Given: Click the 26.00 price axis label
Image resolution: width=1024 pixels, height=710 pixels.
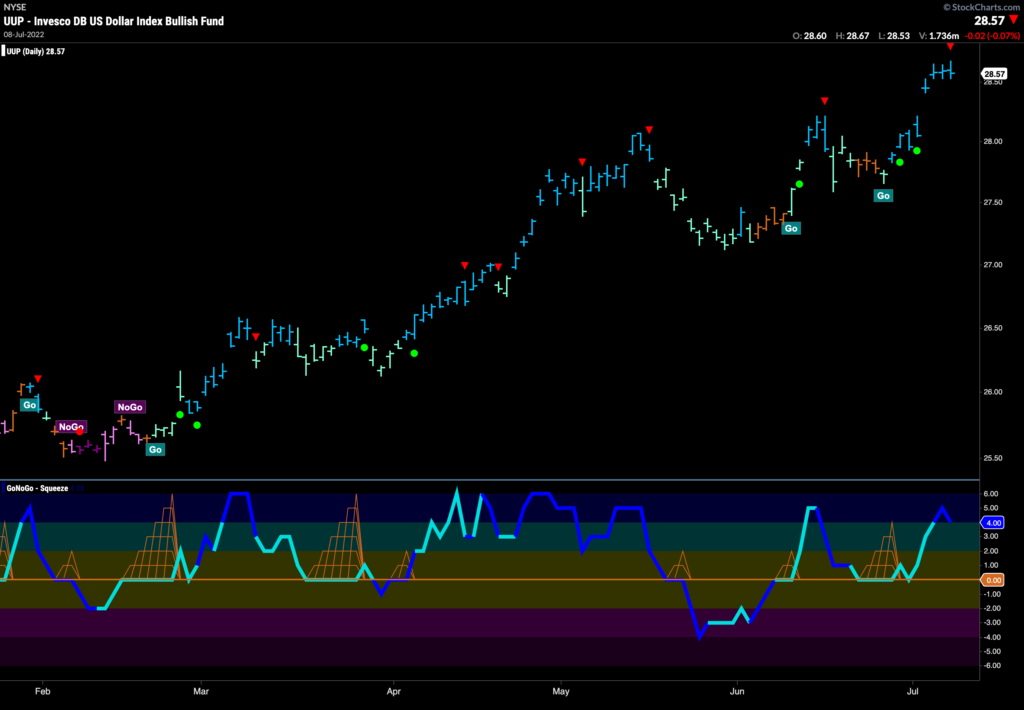Looking at the screenshot, I should point(993,392).
